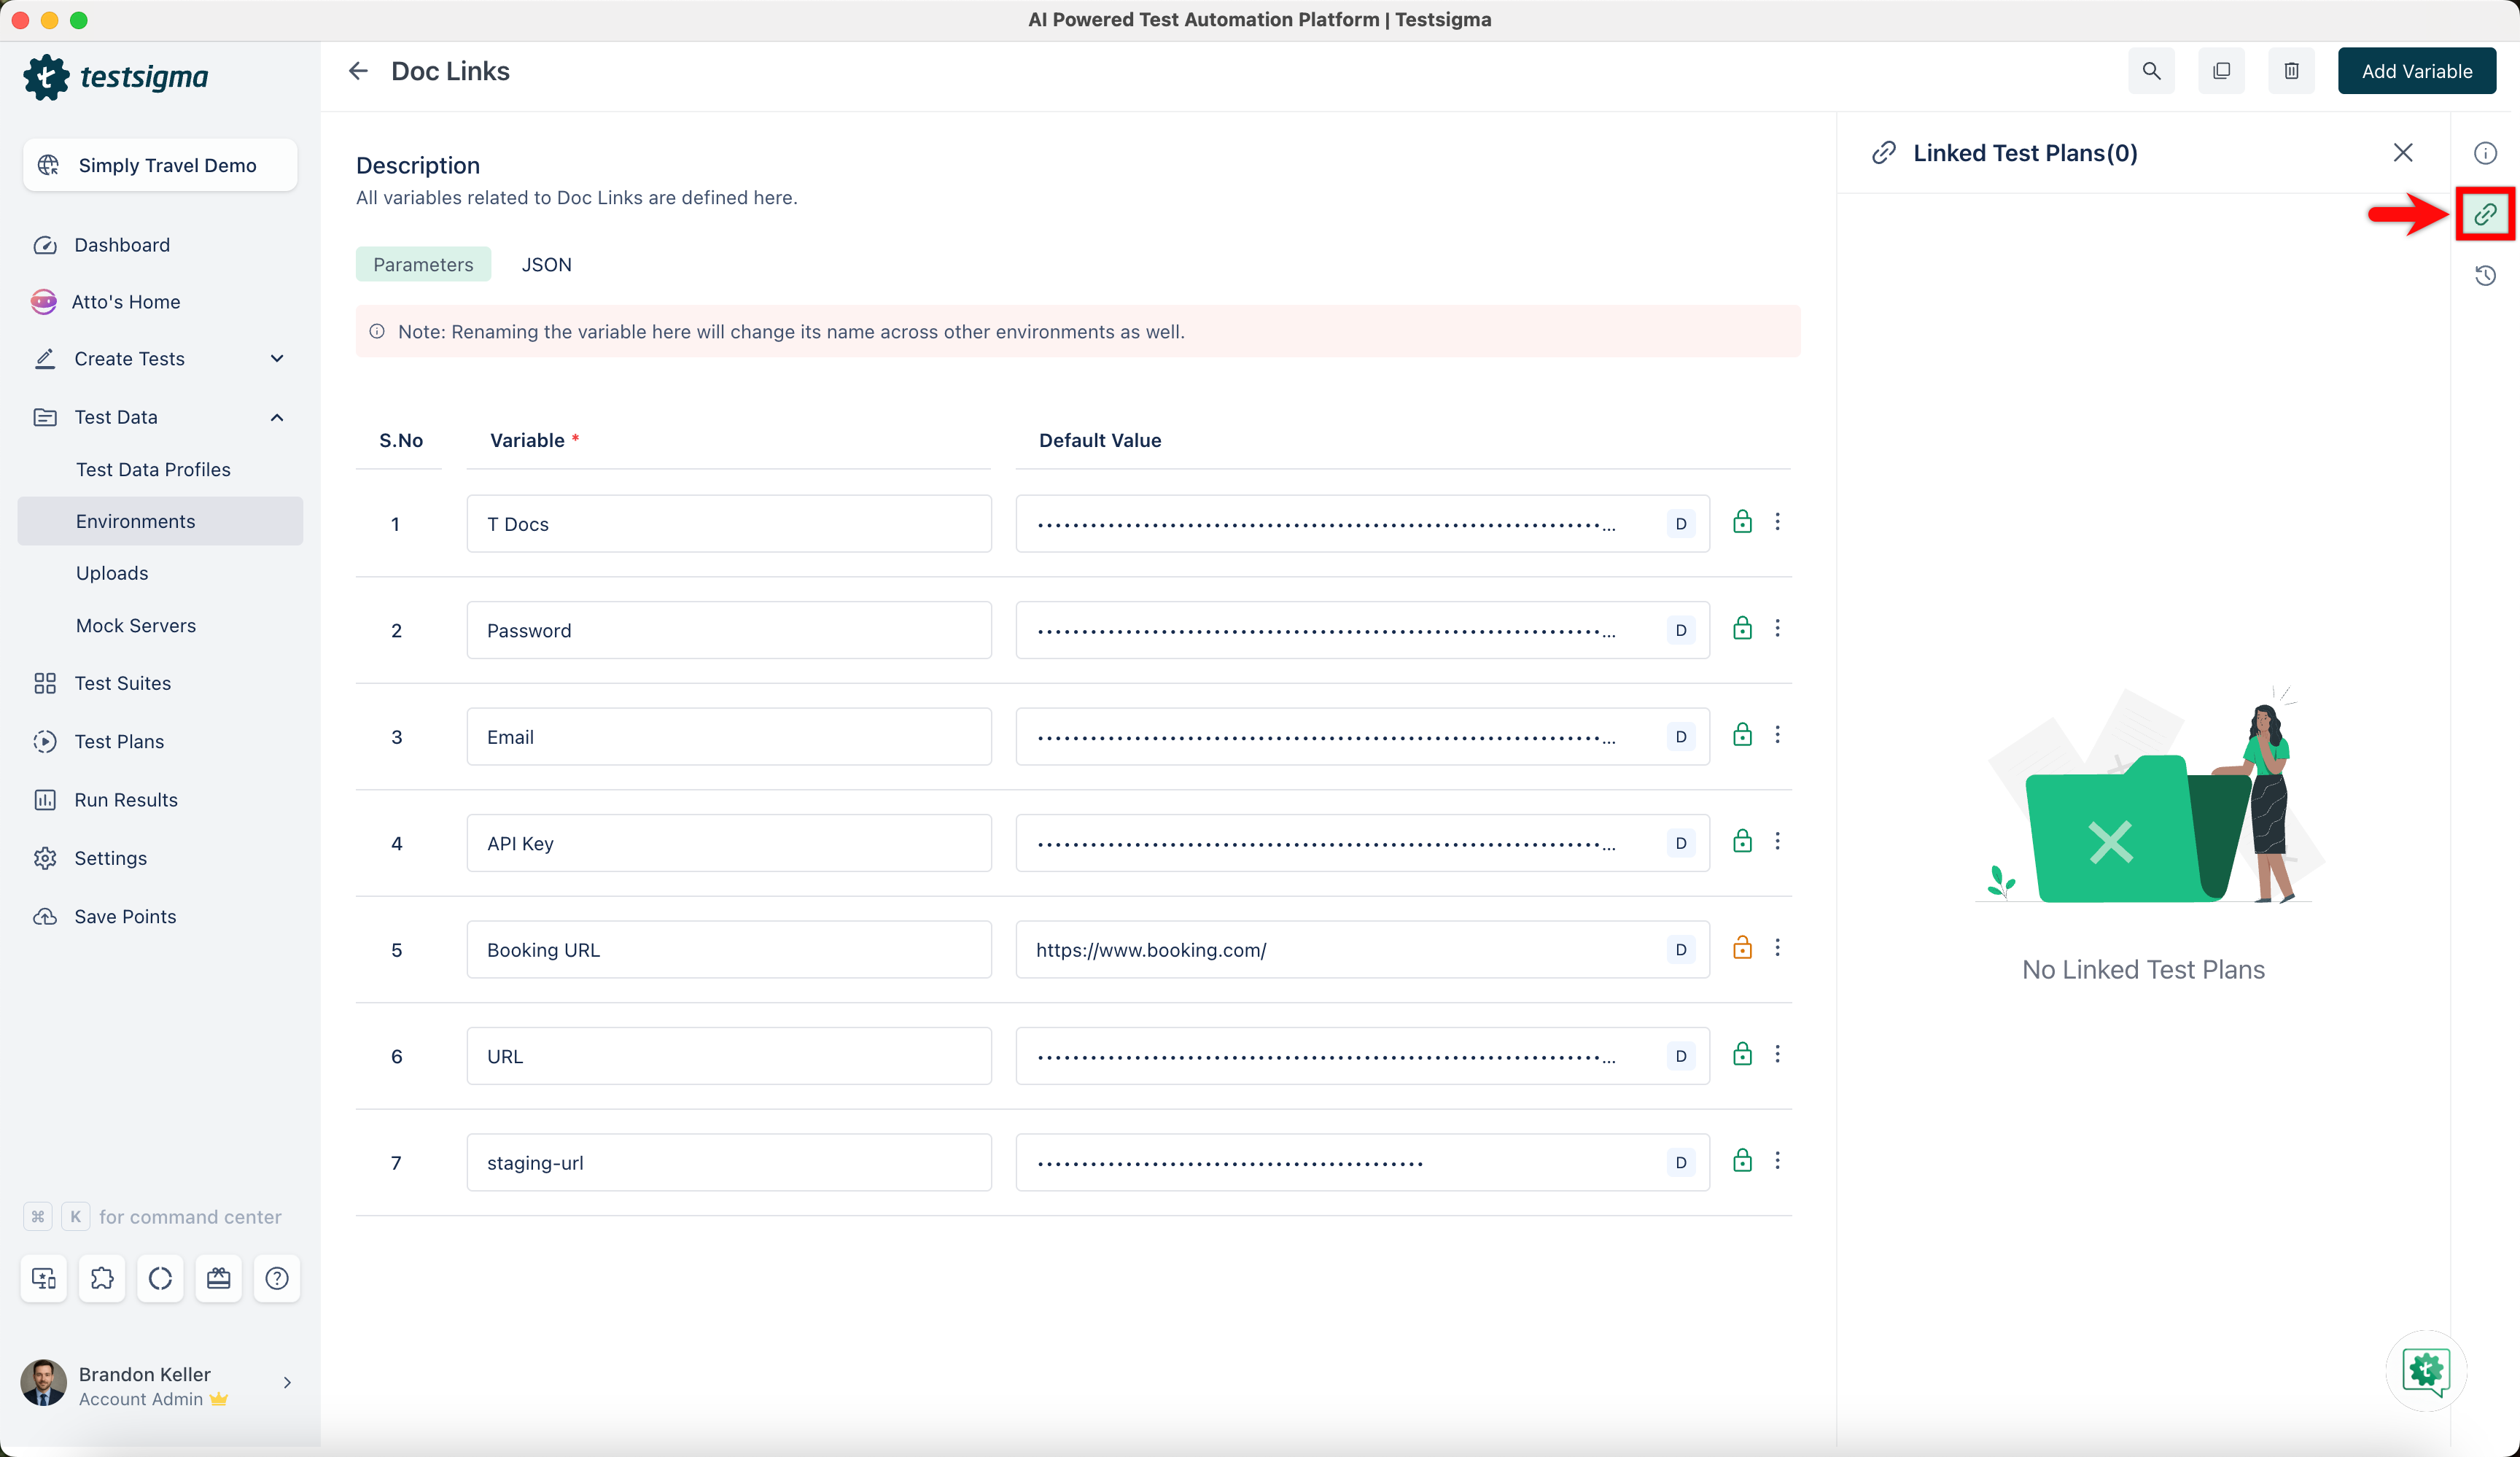Open the Simply Travel Demo project selector
2520x1457 pixels.
pos(160,165)
